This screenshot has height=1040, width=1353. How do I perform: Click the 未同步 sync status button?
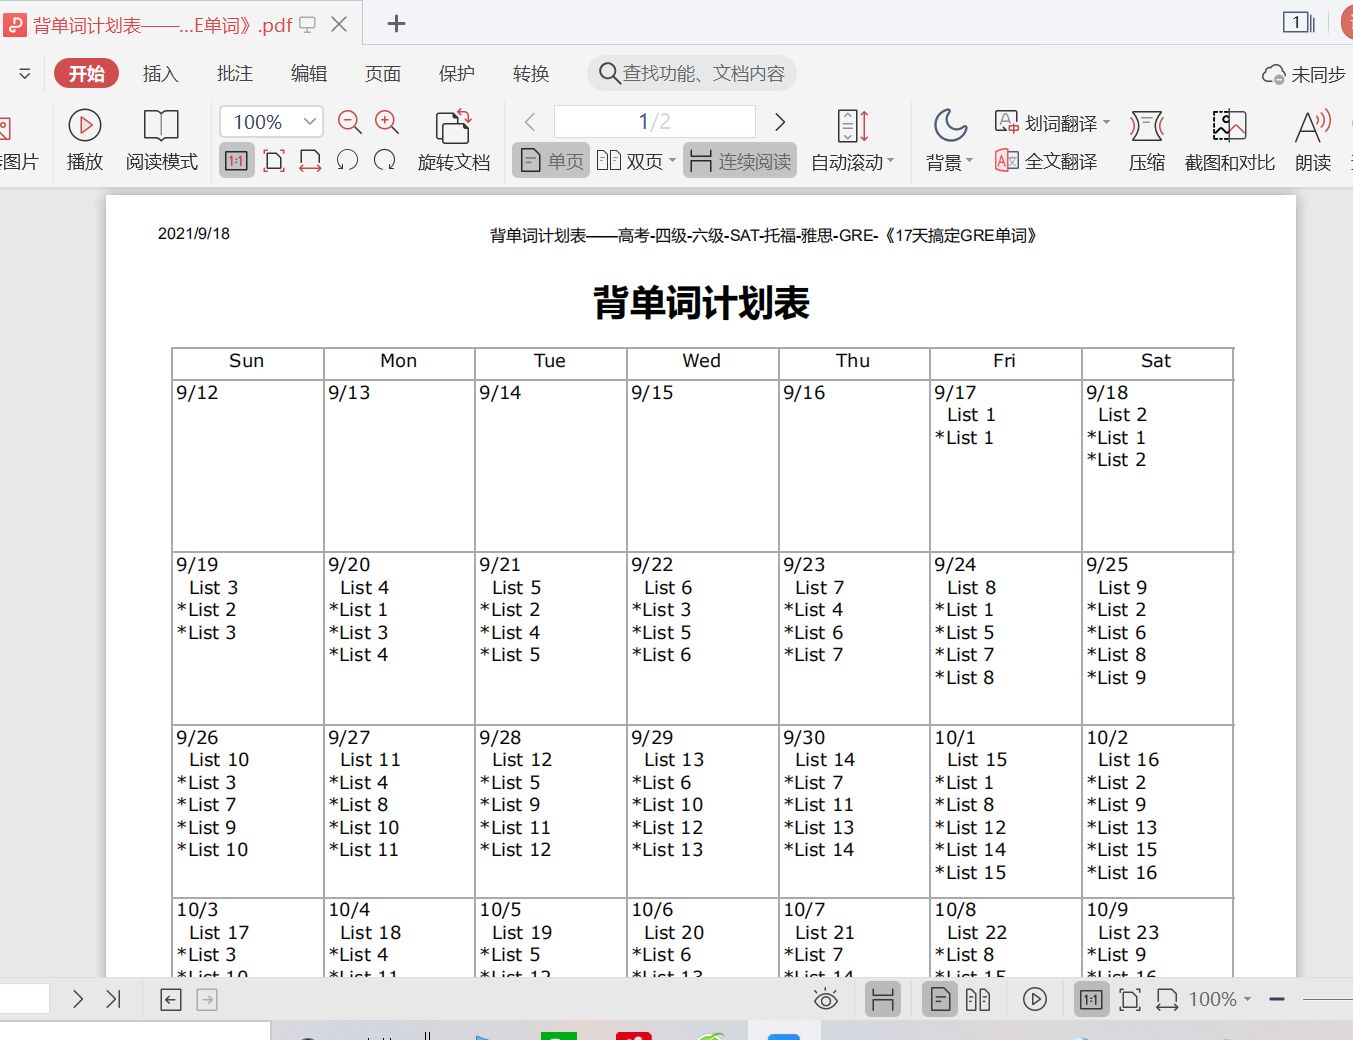tap(1304, 75)
